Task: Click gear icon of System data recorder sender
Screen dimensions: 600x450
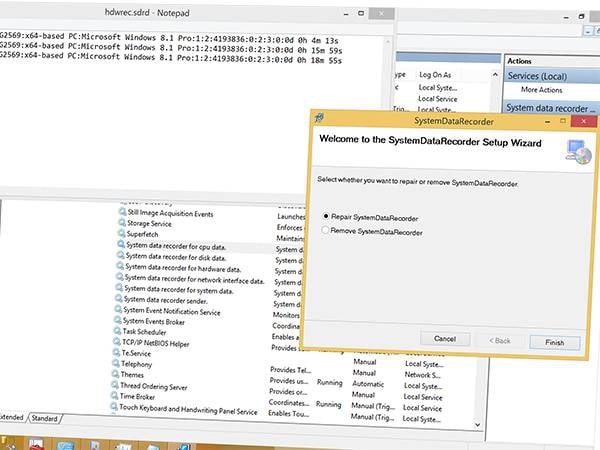Action: point(119,298)
